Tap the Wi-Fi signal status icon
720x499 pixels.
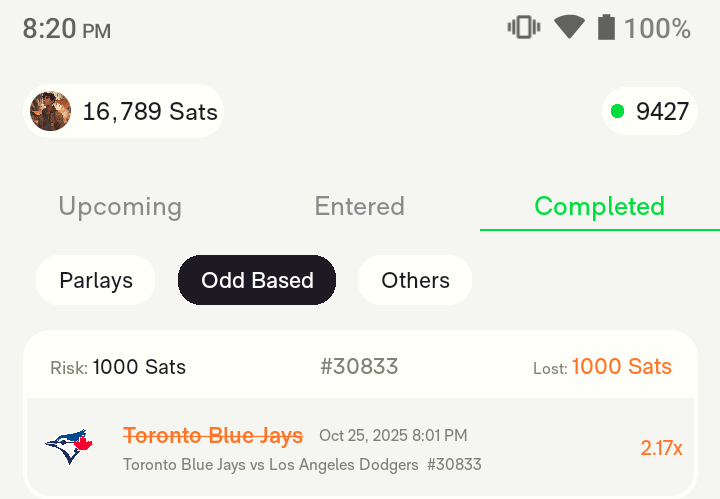[569, 28]
